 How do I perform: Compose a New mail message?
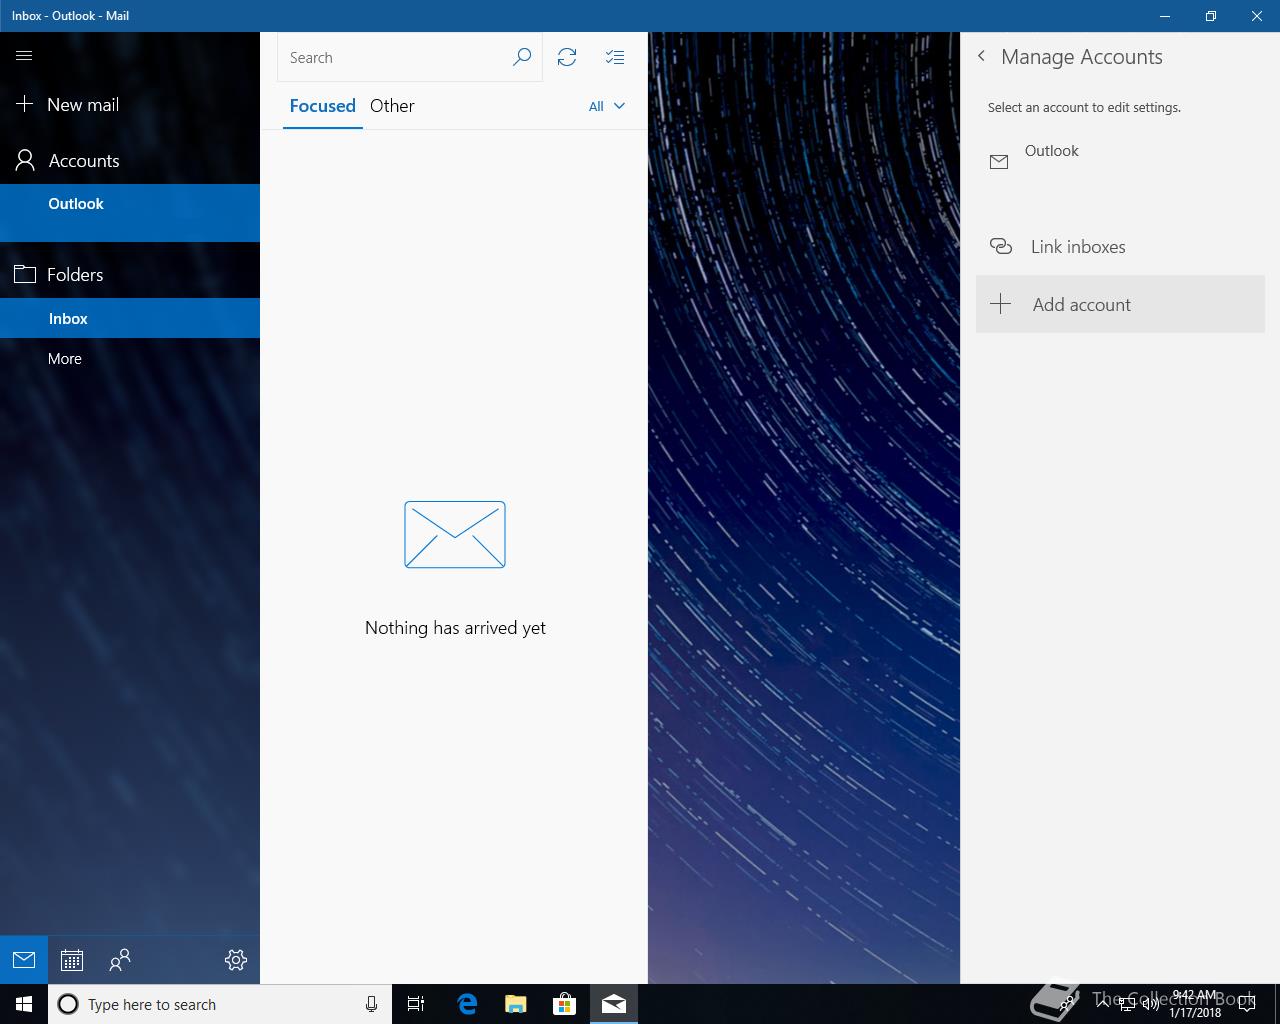[x=83, y=105]
